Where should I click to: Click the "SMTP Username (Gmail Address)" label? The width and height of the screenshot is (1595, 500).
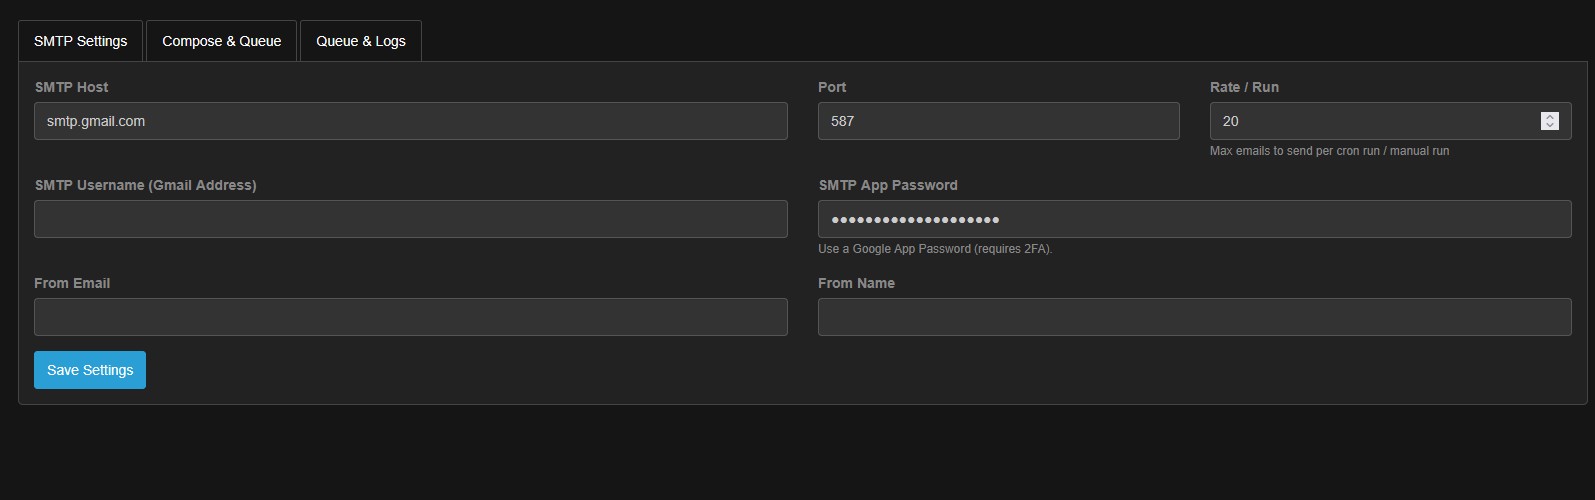145,185
